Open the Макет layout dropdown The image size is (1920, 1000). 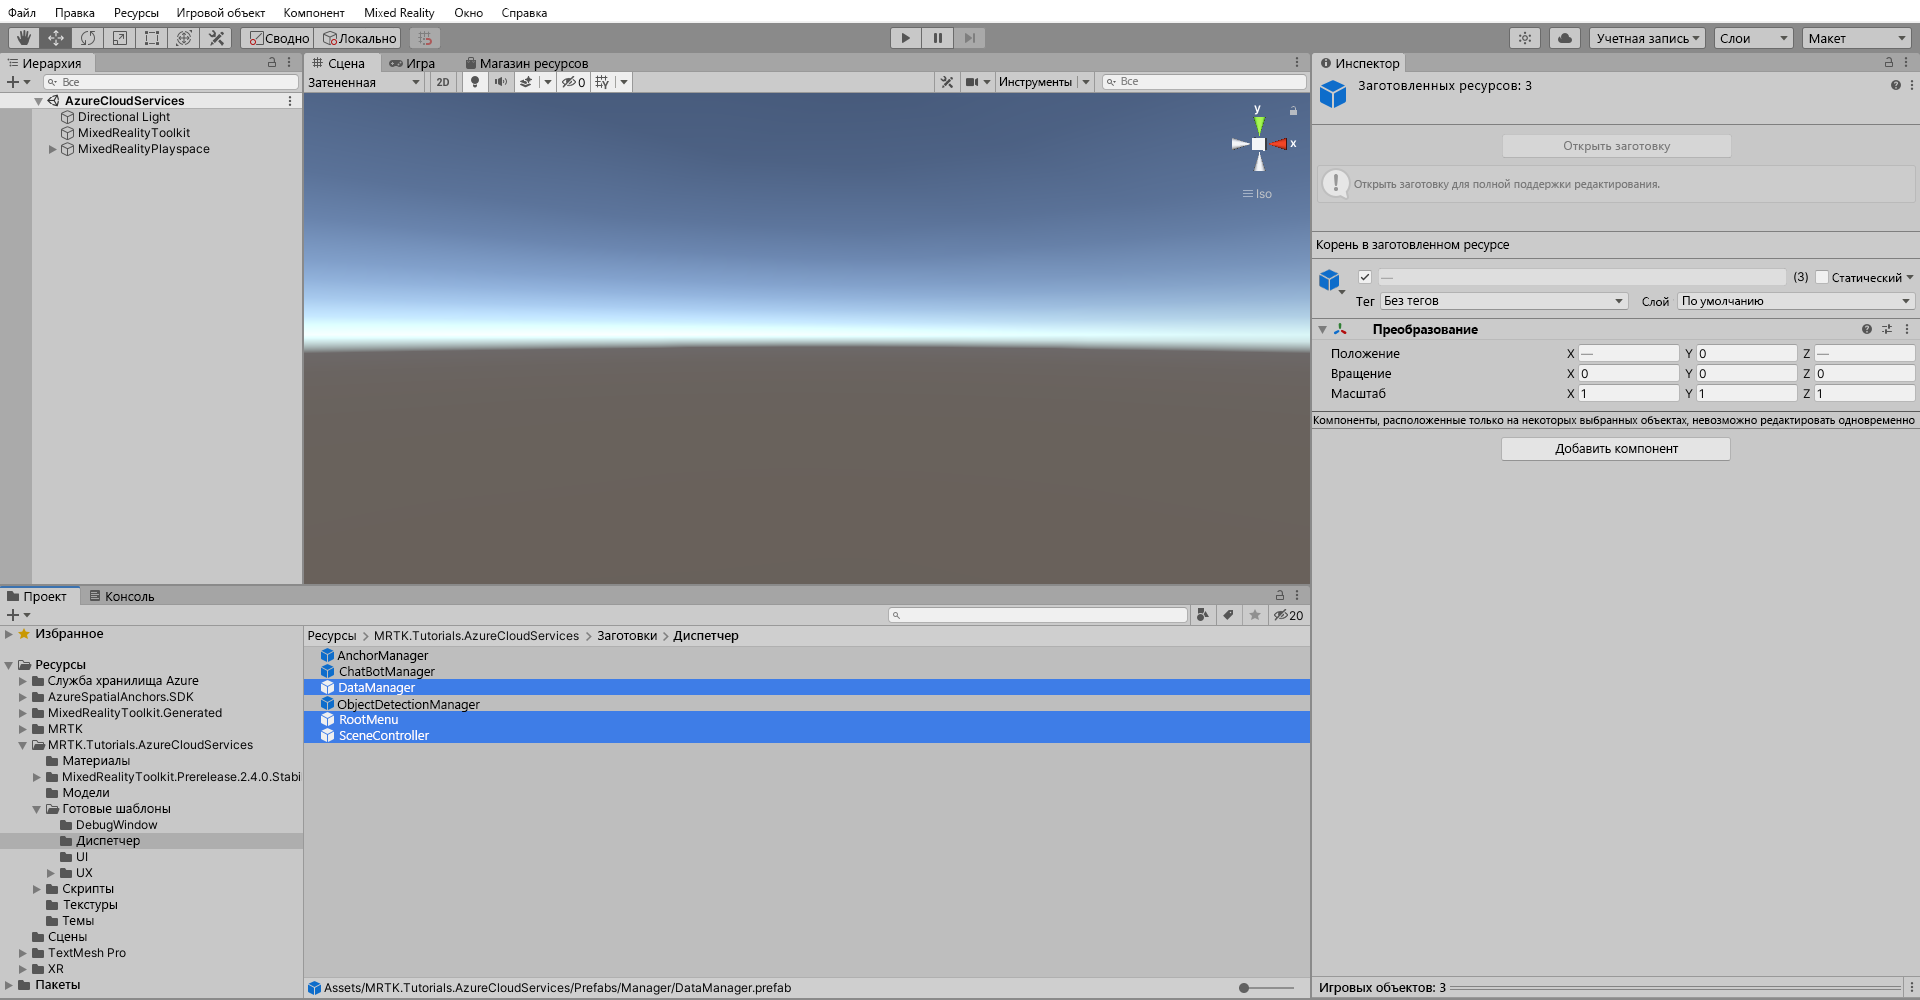(x=1857, y=38)
